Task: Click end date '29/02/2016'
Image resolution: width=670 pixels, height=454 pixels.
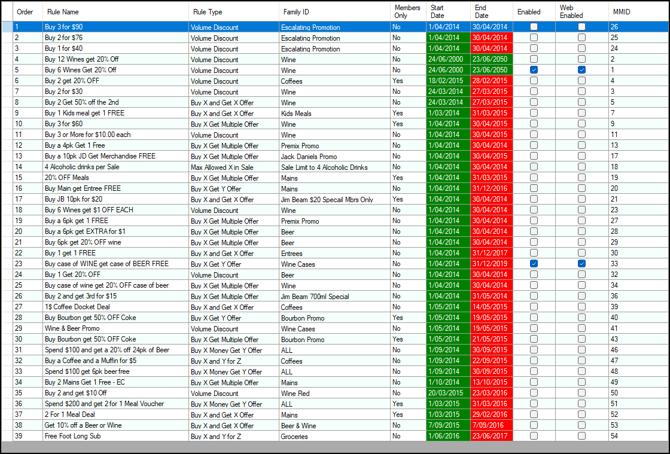Action: pos(490,415)
